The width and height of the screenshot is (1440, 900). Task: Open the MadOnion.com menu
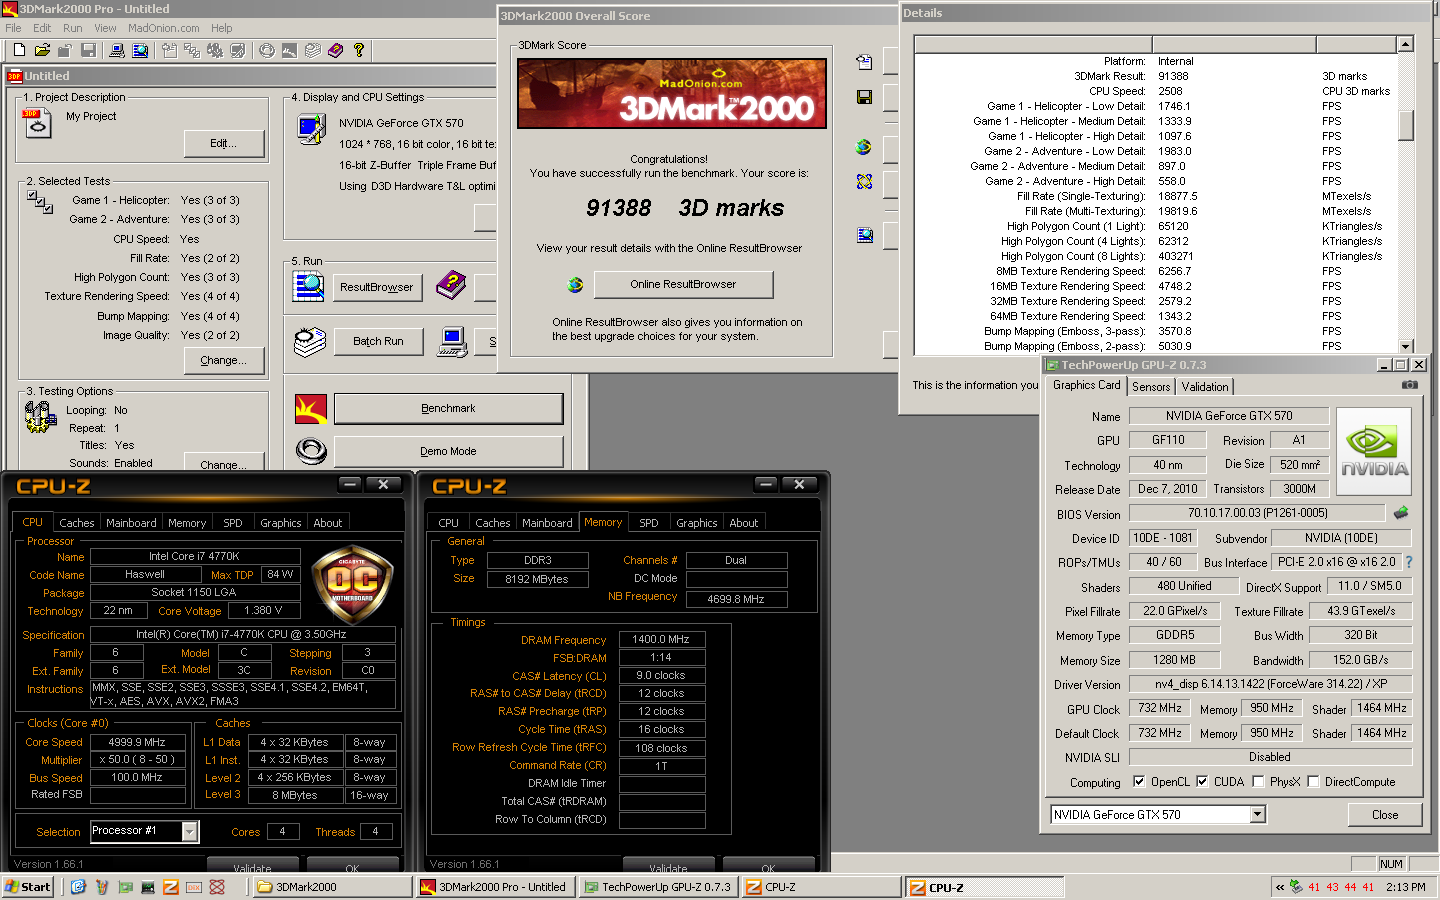pyautogui.click(x=163, y=28)
